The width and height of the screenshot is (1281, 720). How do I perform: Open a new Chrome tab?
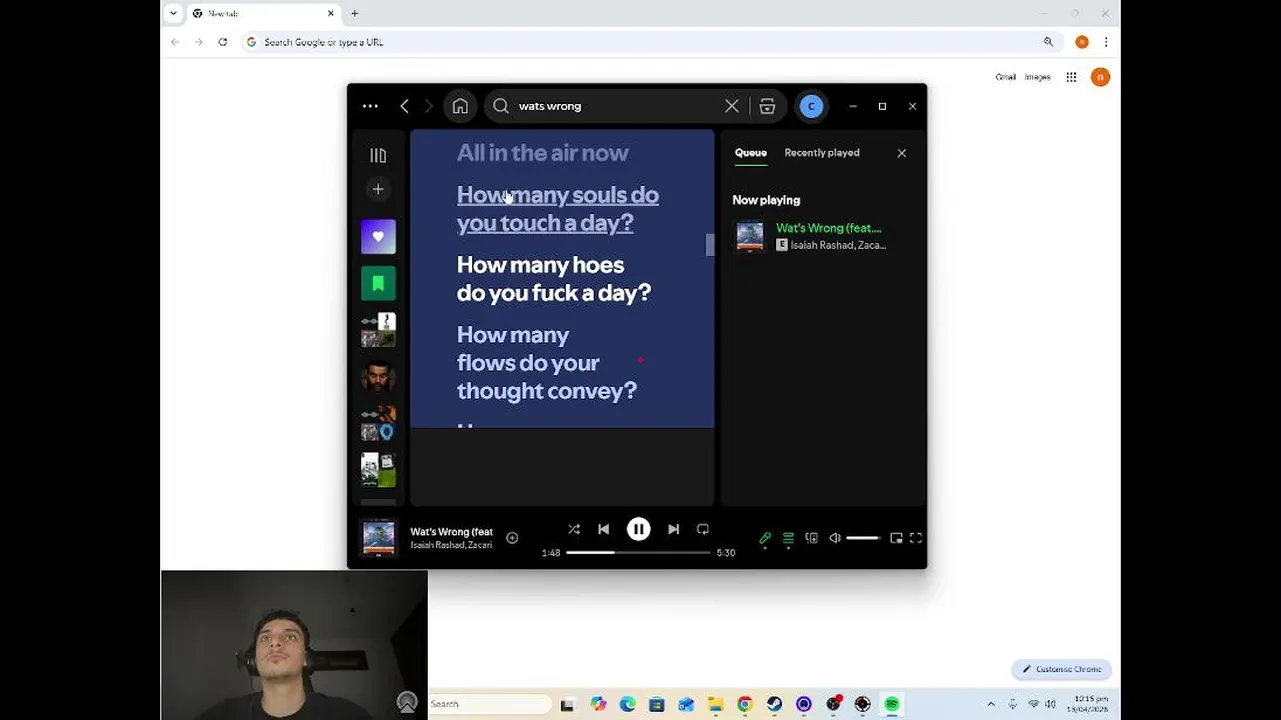point(354,13)
